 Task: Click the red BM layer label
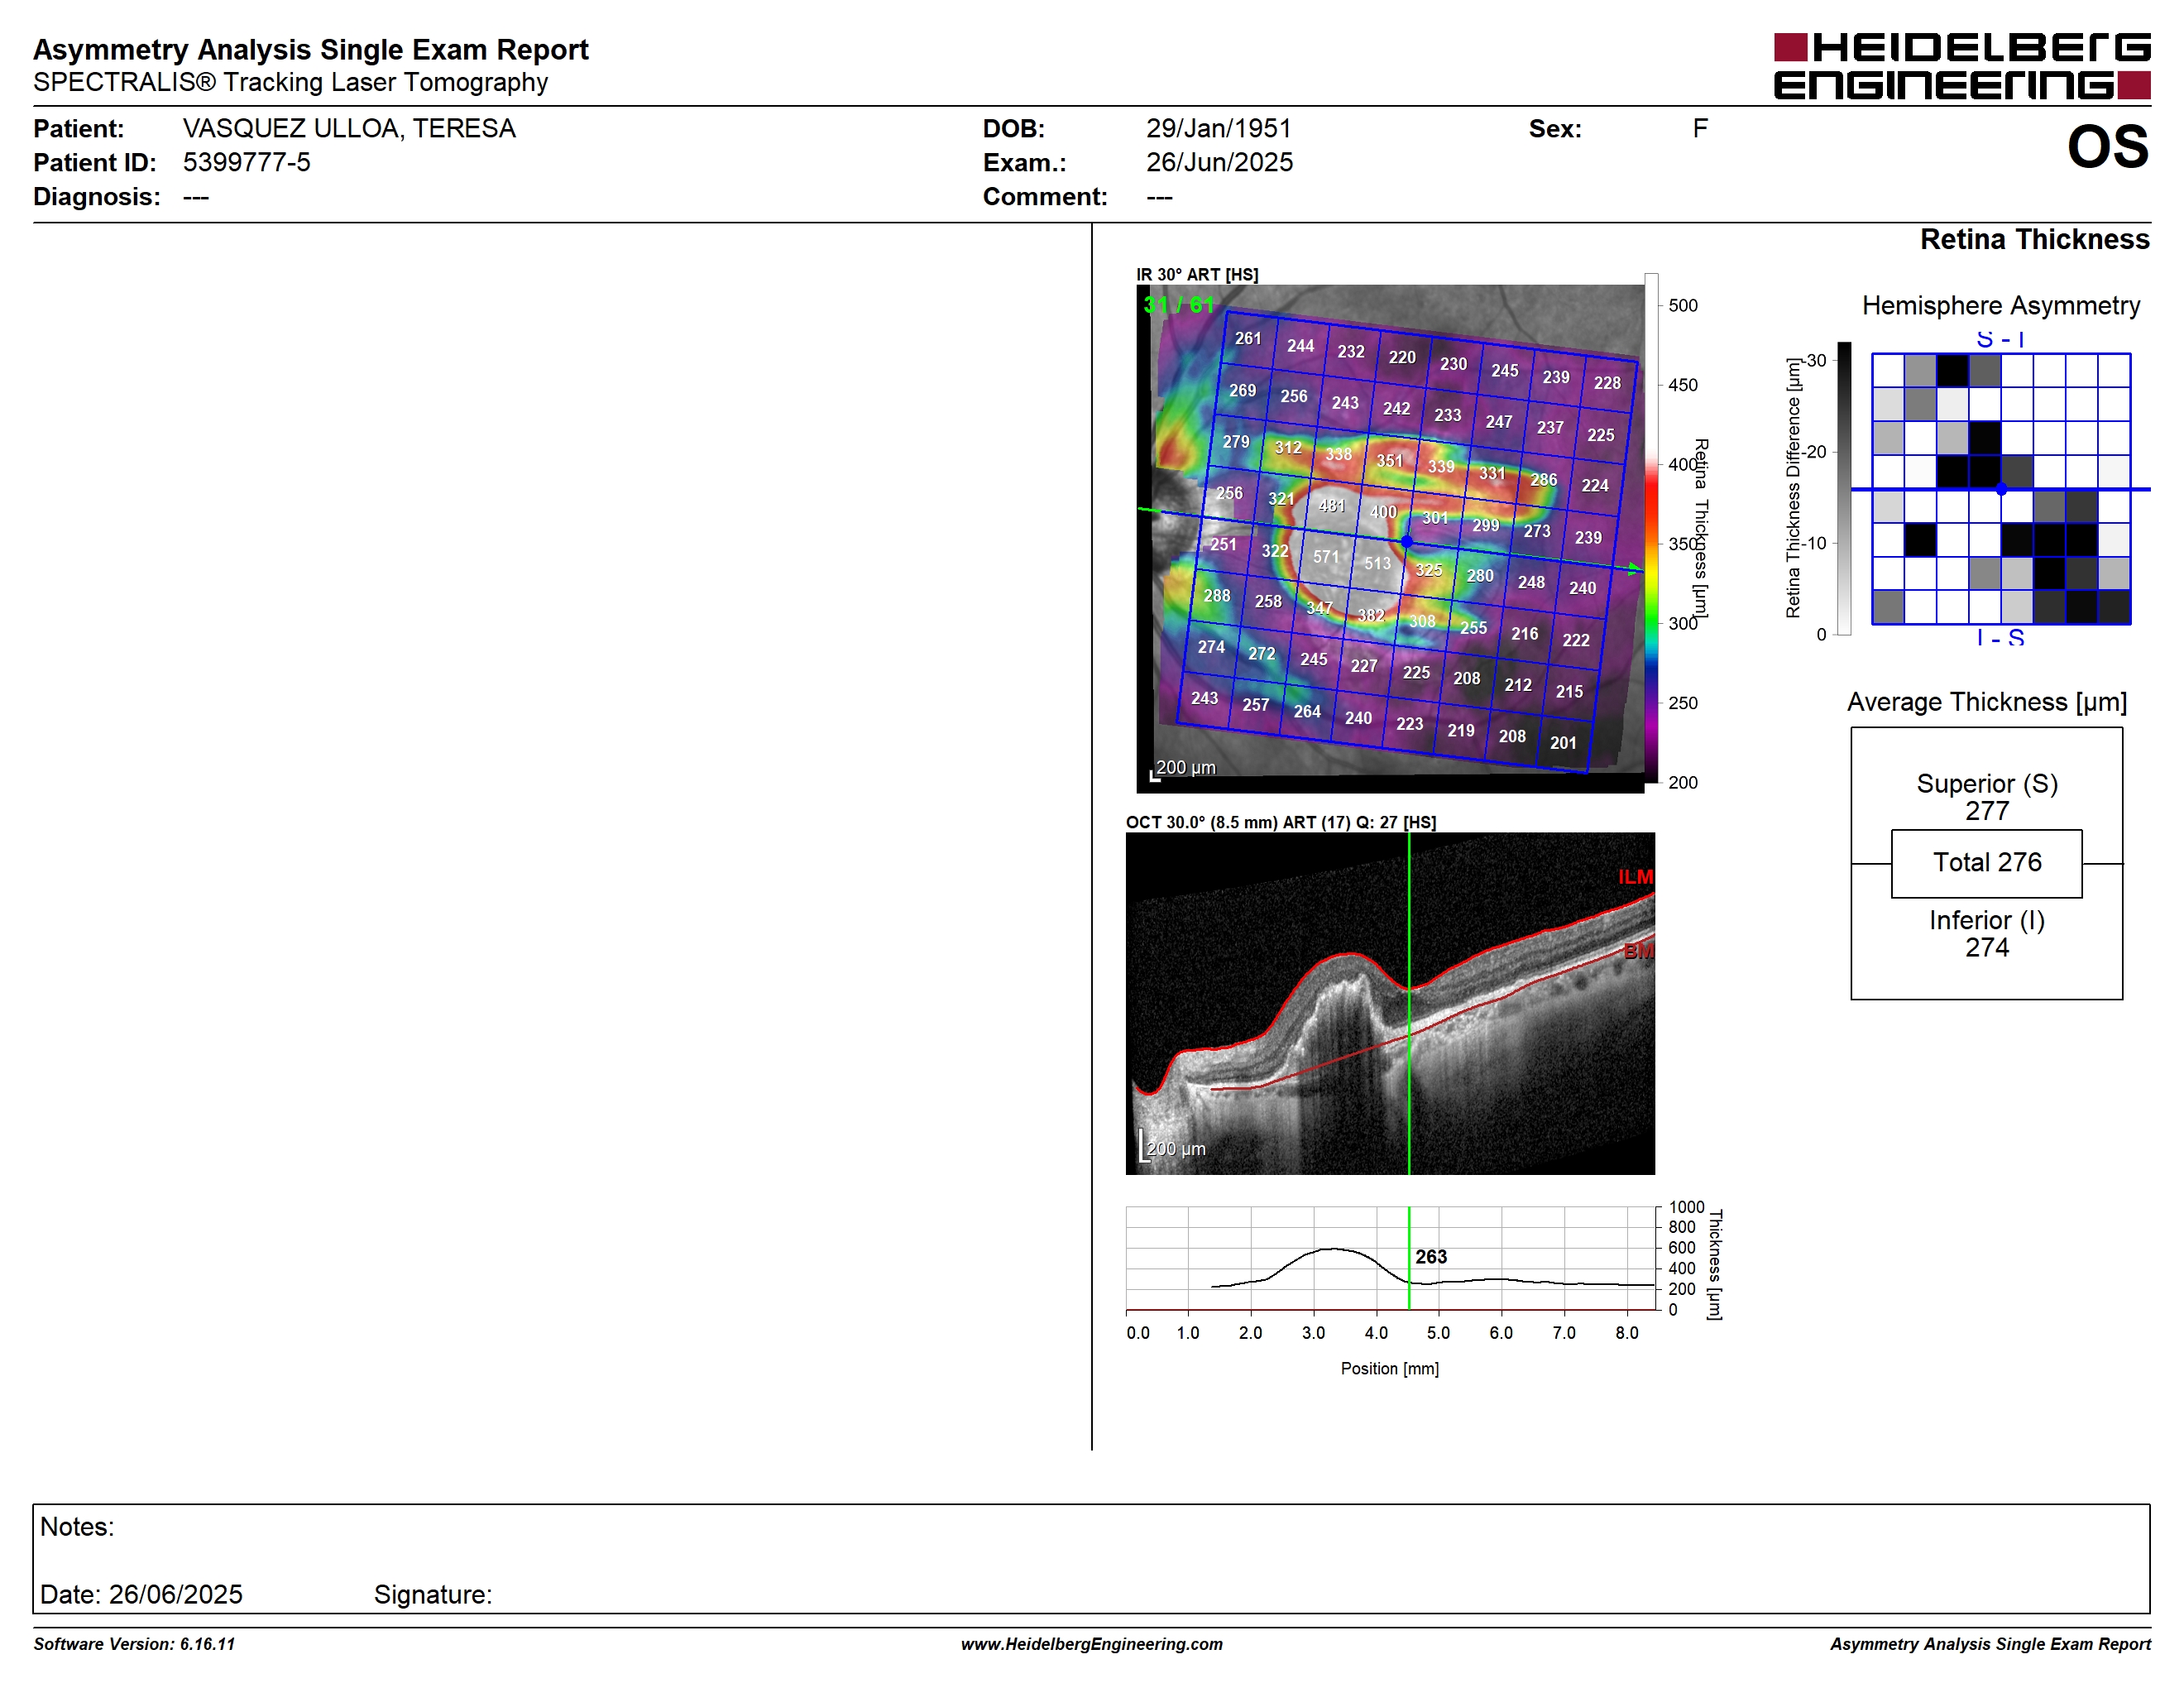(1639, 951)
